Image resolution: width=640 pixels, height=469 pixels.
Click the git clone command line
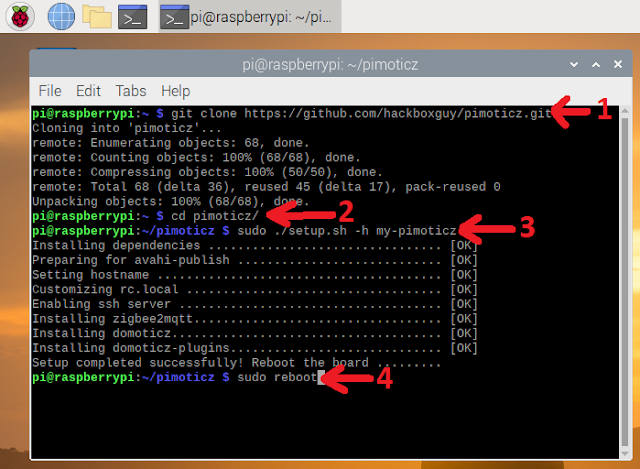coord(291,113)
